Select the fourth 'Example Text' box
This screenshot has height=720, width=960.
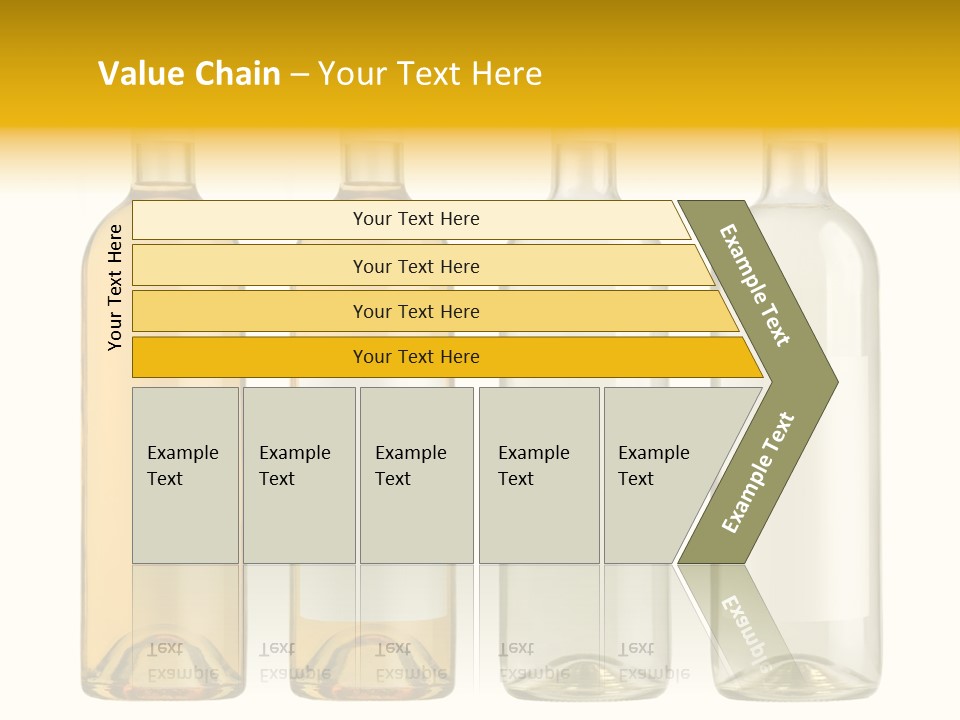click(x=538, y=475)
